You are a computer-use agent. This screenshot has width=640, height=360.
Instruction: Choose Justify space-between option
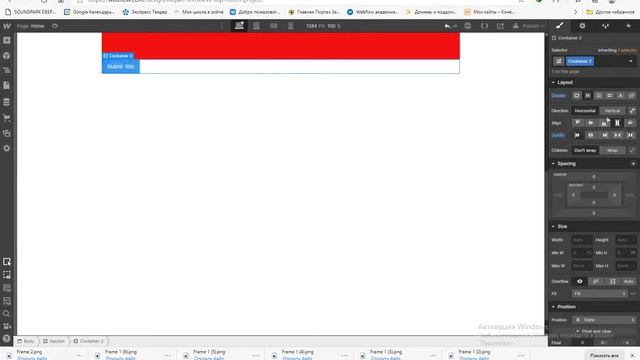[x=618, y=135]
